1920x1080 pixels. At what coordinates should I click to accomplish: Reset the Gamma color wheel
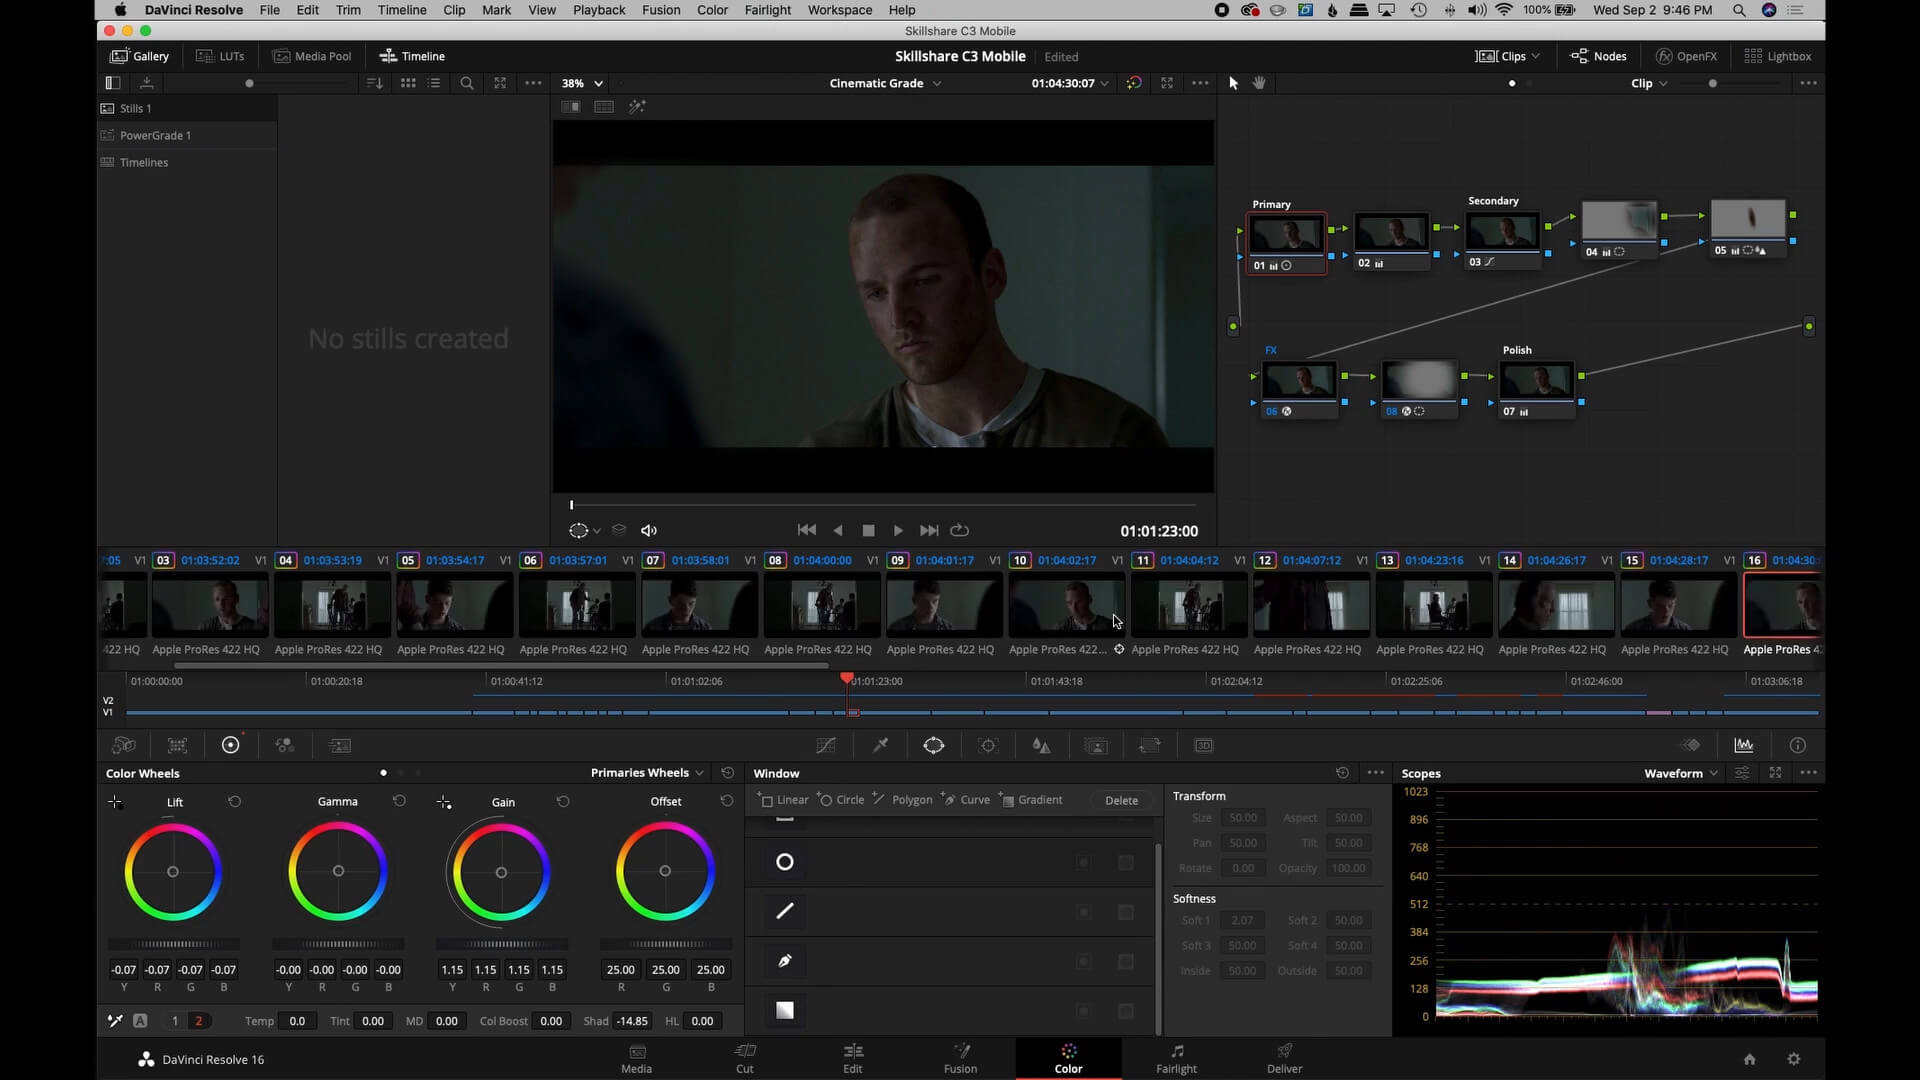(399, 802)
